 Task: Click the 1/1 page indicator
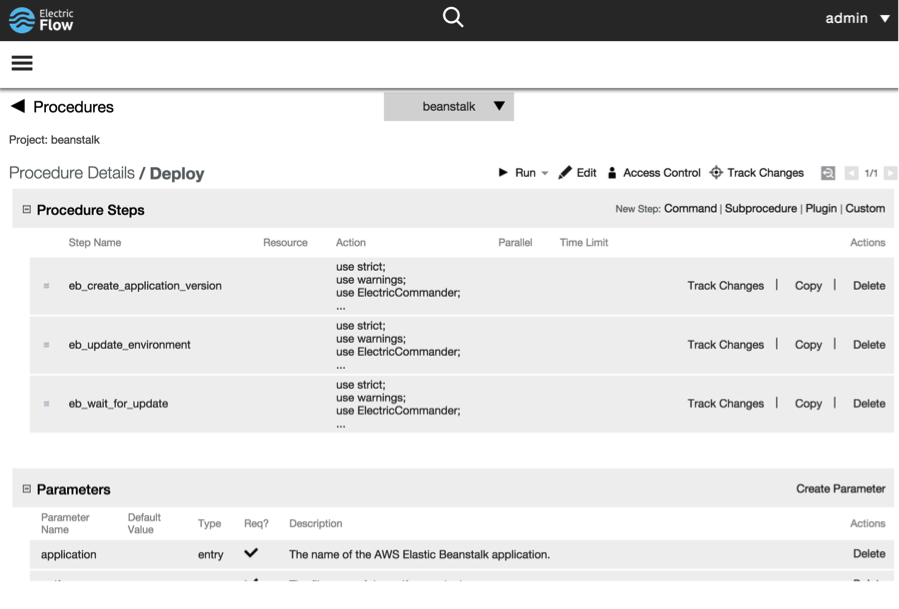871,173
